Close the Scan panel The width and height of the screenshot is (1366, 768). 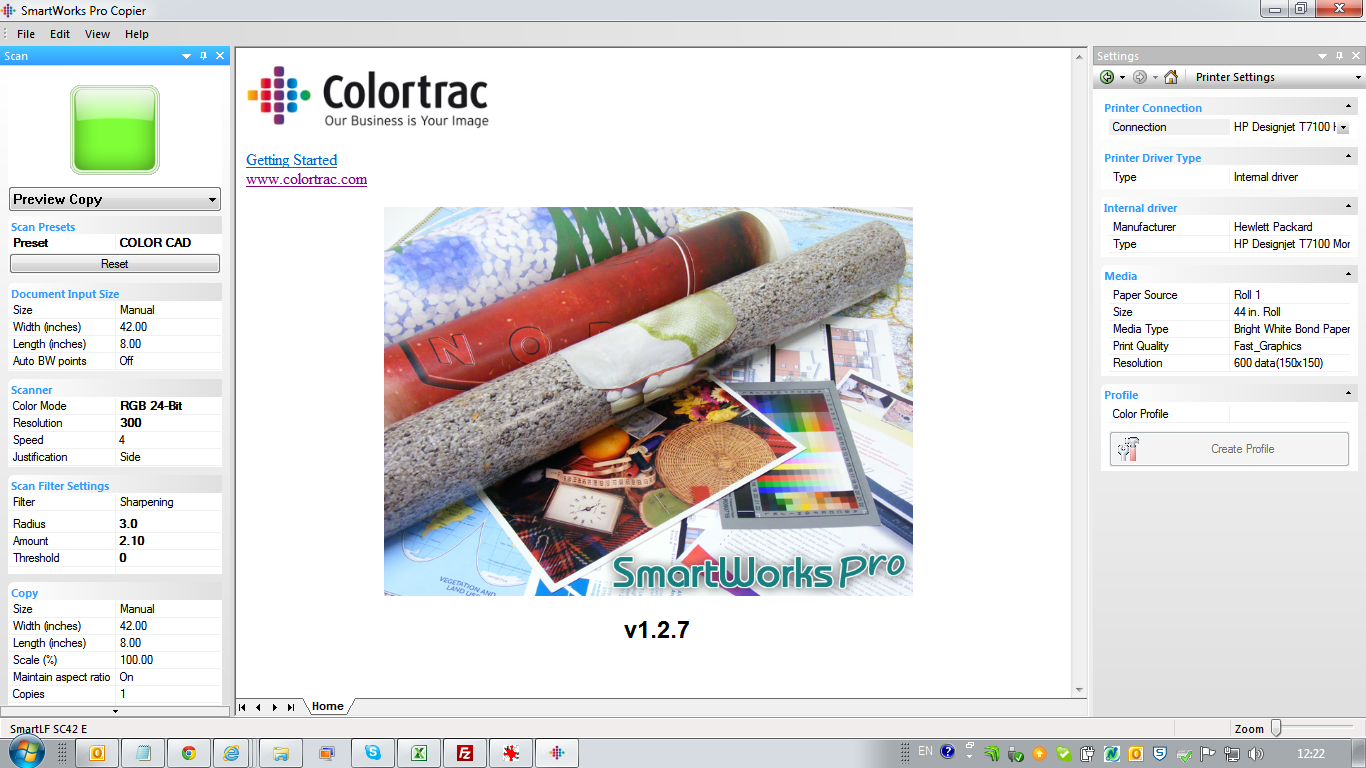[x=220, y=56]
